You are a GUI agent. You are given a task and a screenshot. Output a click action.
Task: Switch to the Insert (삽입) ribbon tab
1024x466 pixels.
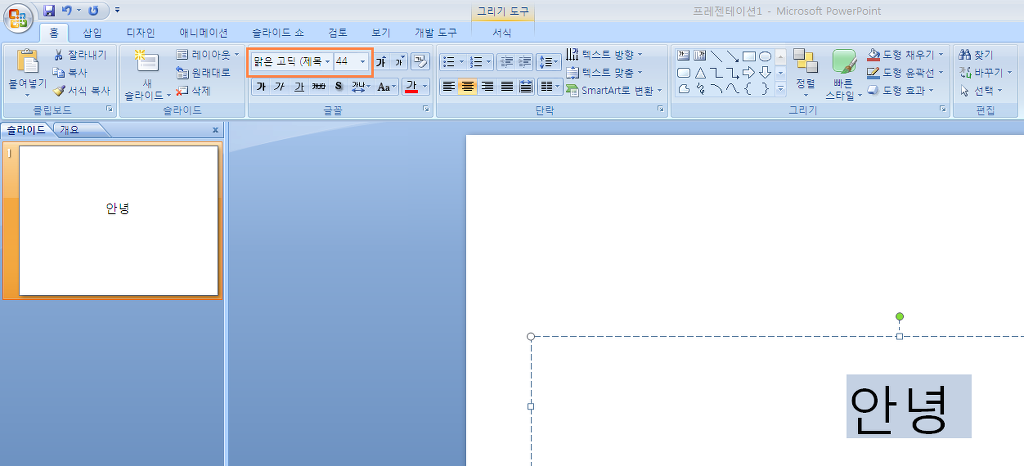(x=92, y=33)
